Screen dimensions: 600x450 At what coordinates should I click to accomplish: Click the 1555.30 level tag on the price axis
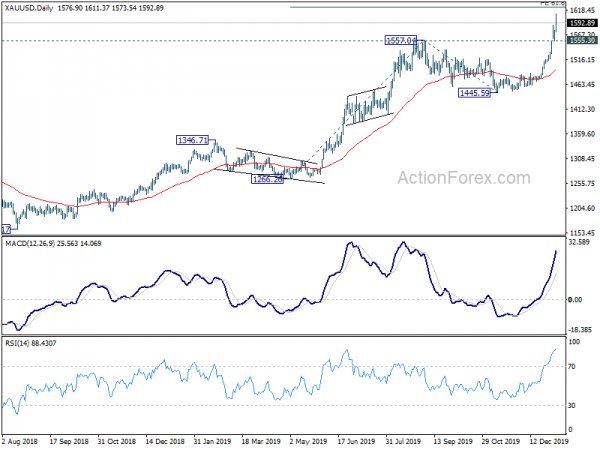click(x=581, y=39)
